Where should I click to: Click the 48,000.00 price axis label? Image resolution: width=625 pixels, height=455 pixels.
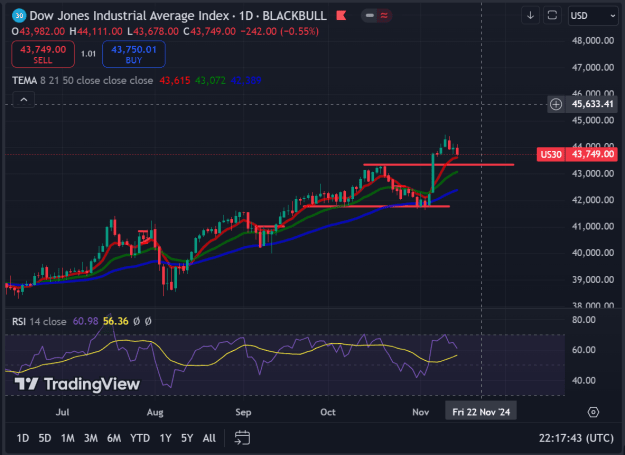593,41
